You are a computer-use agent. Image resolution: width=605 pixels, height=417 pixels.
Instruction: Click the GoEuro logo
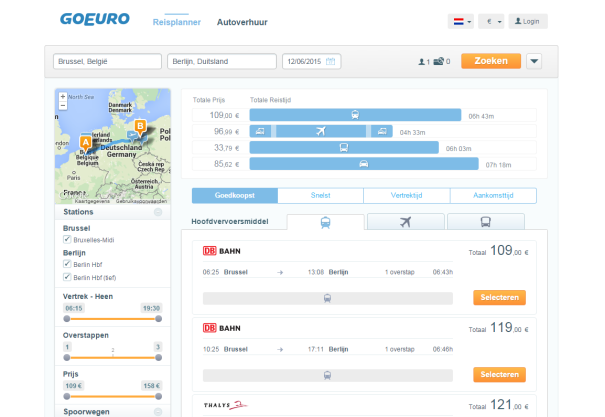pyautogui.click(x=95, y=19)
